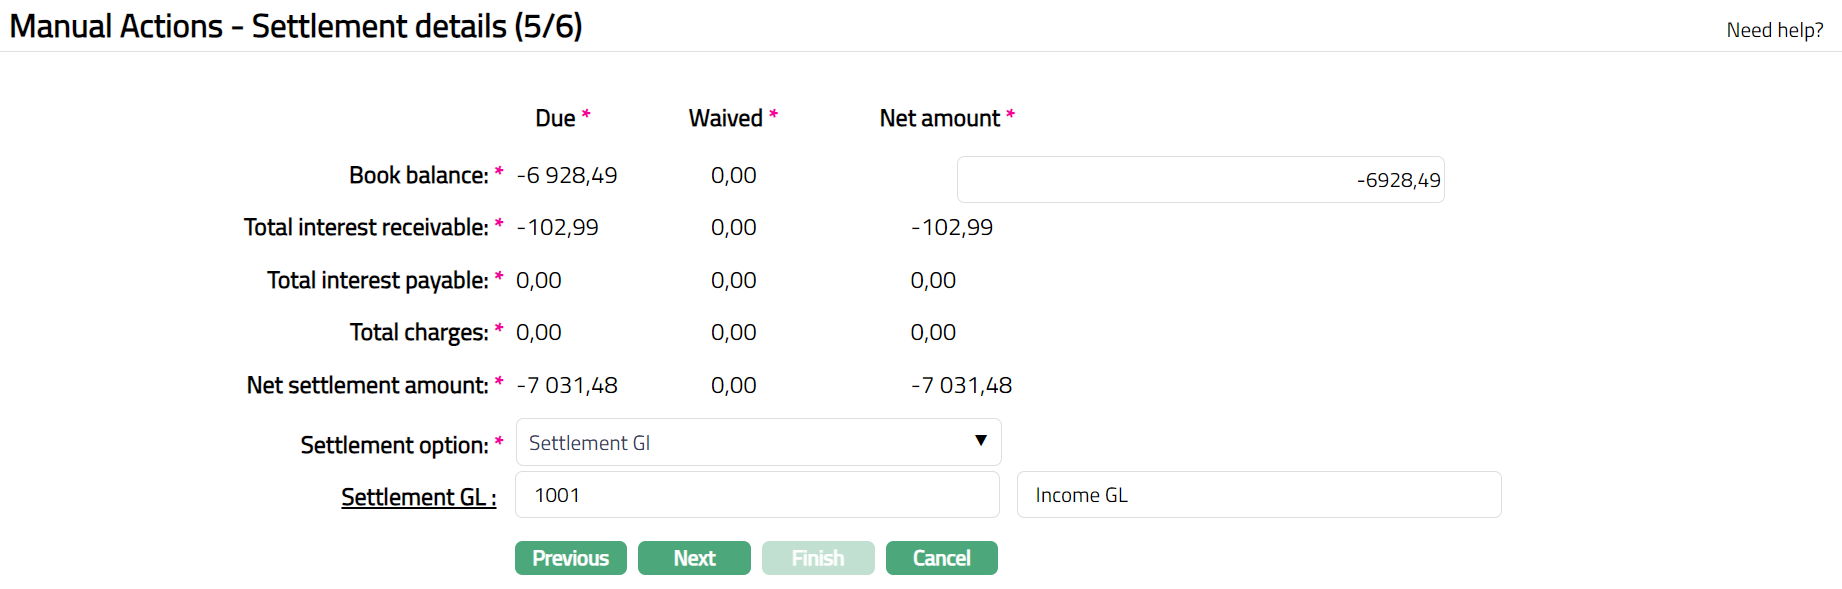Select the Waived column header
This screenshot has height=589, width=1842.
point(725,118)
